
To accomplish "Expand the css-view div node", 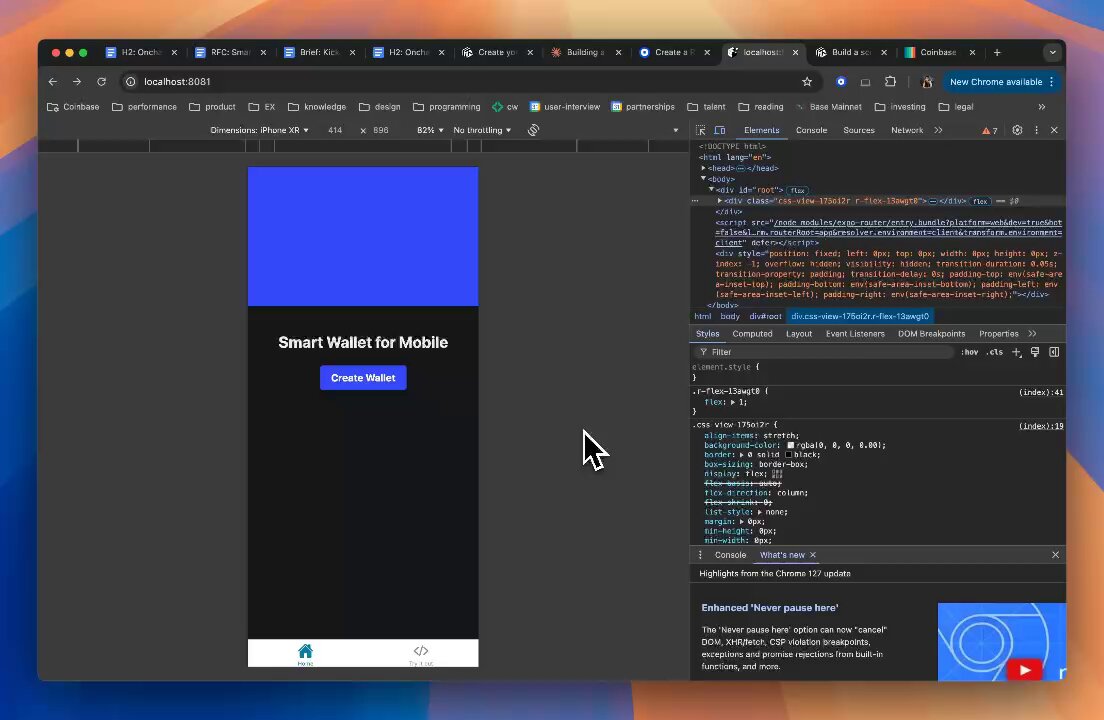I will [720, 201].
